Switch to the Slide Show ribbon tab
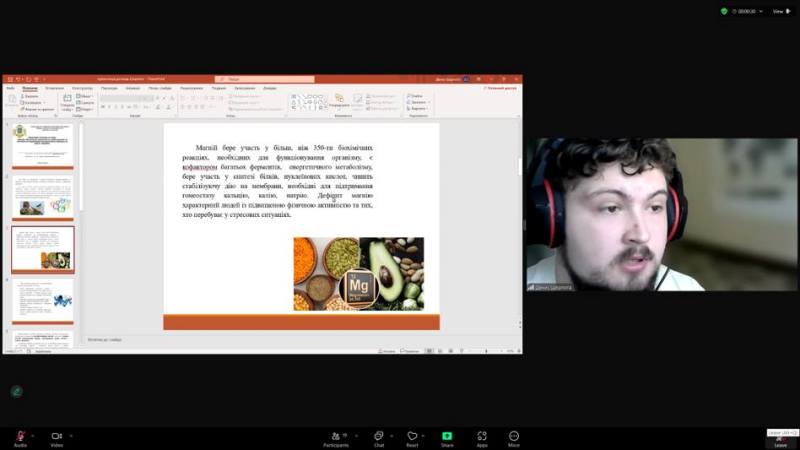This screenshot has height=450, width=800. [x=160, y=88]
